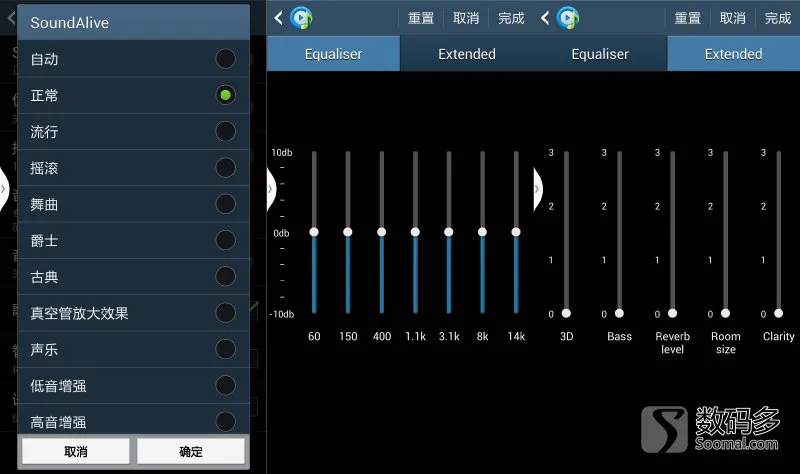The image size is (800, 474).
Task: Choose the 爵士 preset radio button
Action: point(225,240)
